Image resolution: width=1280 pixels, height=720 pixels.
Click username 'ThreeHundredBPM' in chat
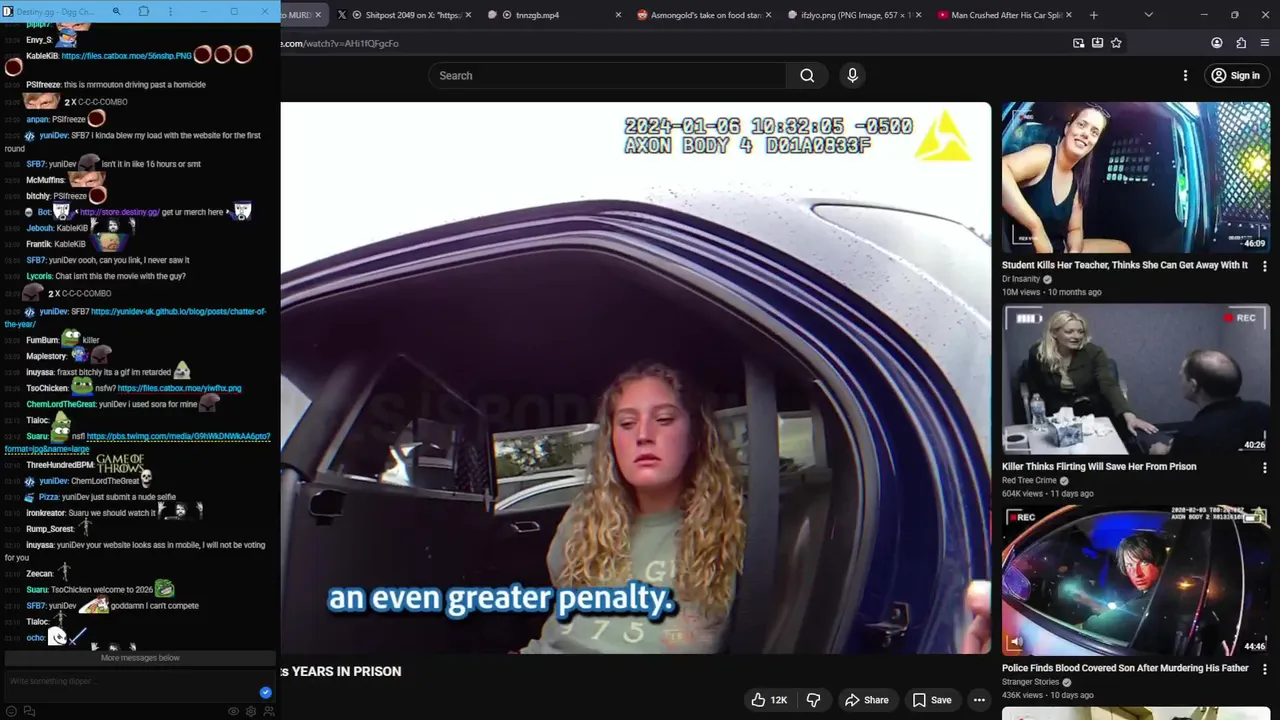tap(60, 465)
